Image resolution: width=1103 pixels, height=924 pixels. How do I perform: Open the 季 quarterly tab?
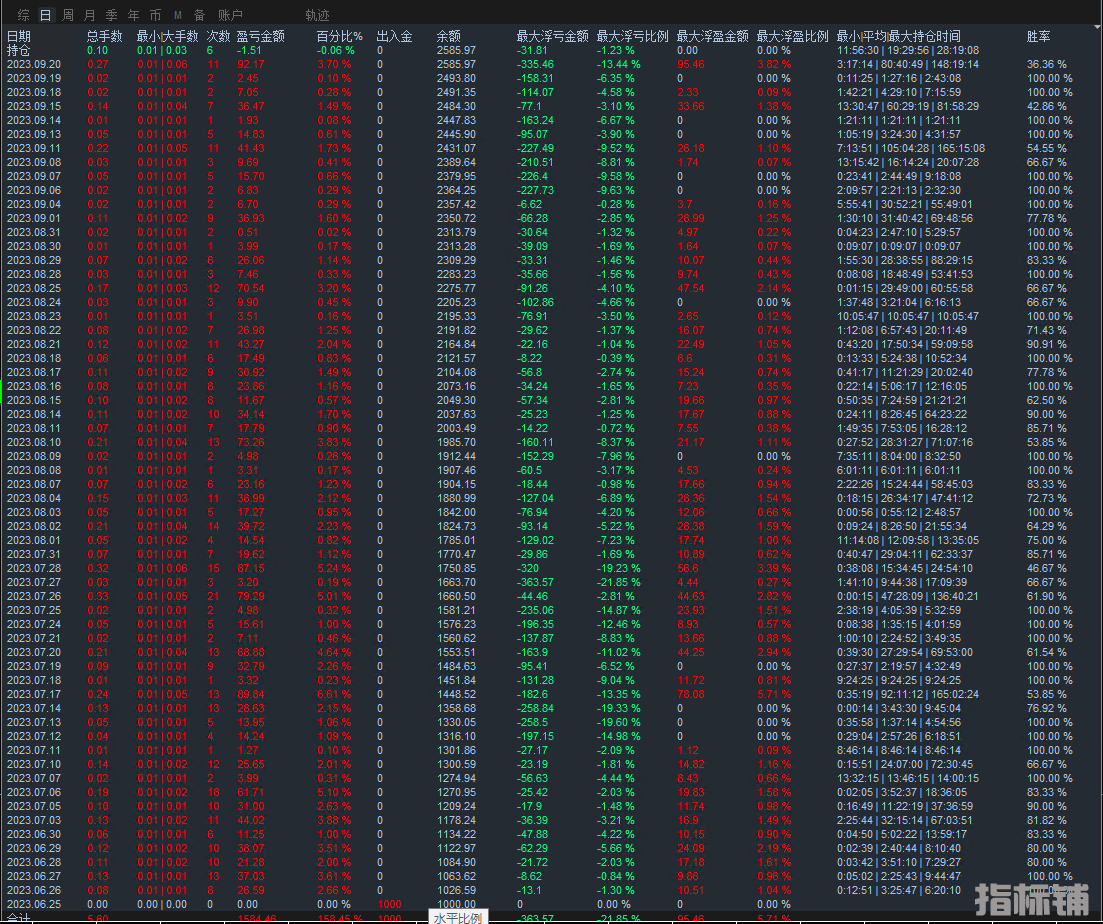point(111,15)
